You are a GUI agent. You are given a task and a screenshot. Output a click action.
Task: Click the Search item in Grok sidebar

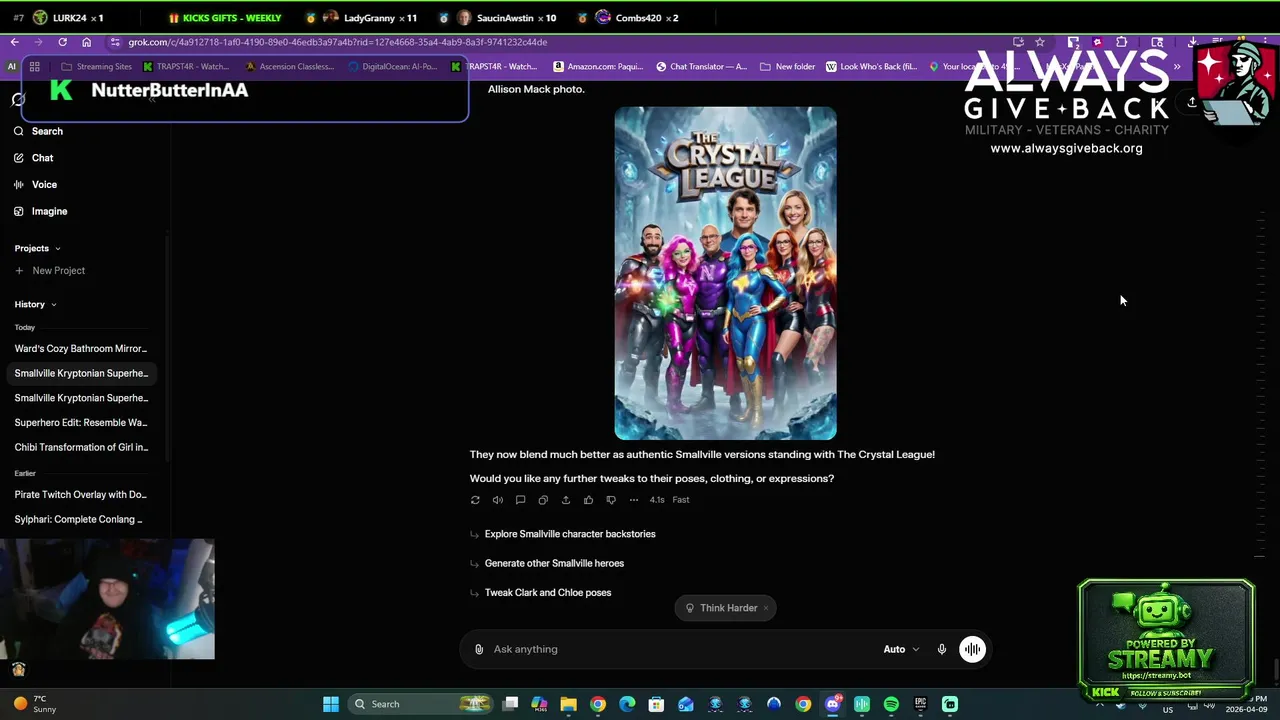point(39,131)
